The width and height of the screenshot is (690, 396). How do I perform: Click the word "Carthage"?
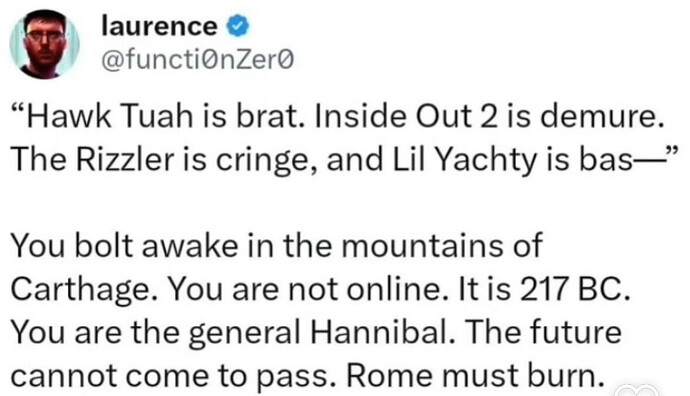pos(81,290)
